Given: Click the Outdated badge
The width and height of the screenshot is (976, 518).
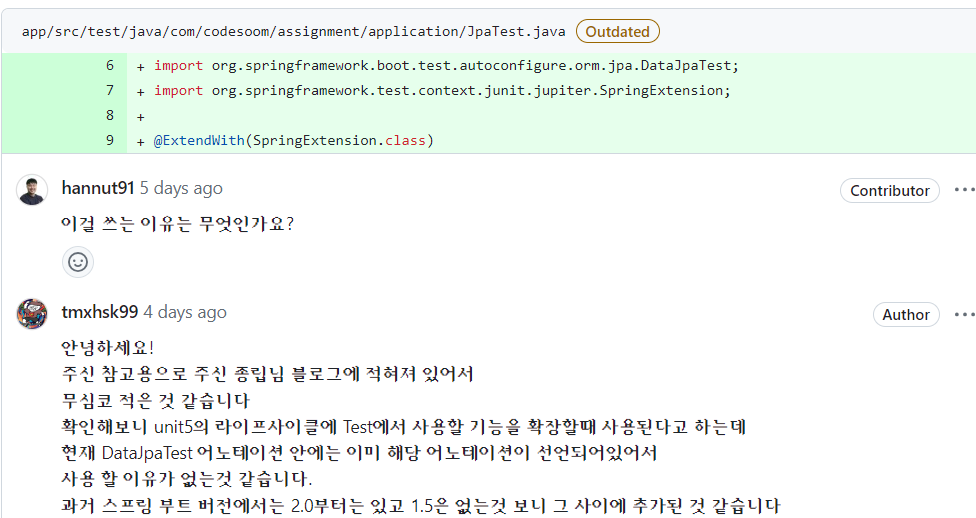Looking at the screenshot, I should click(x=617, y=31).
